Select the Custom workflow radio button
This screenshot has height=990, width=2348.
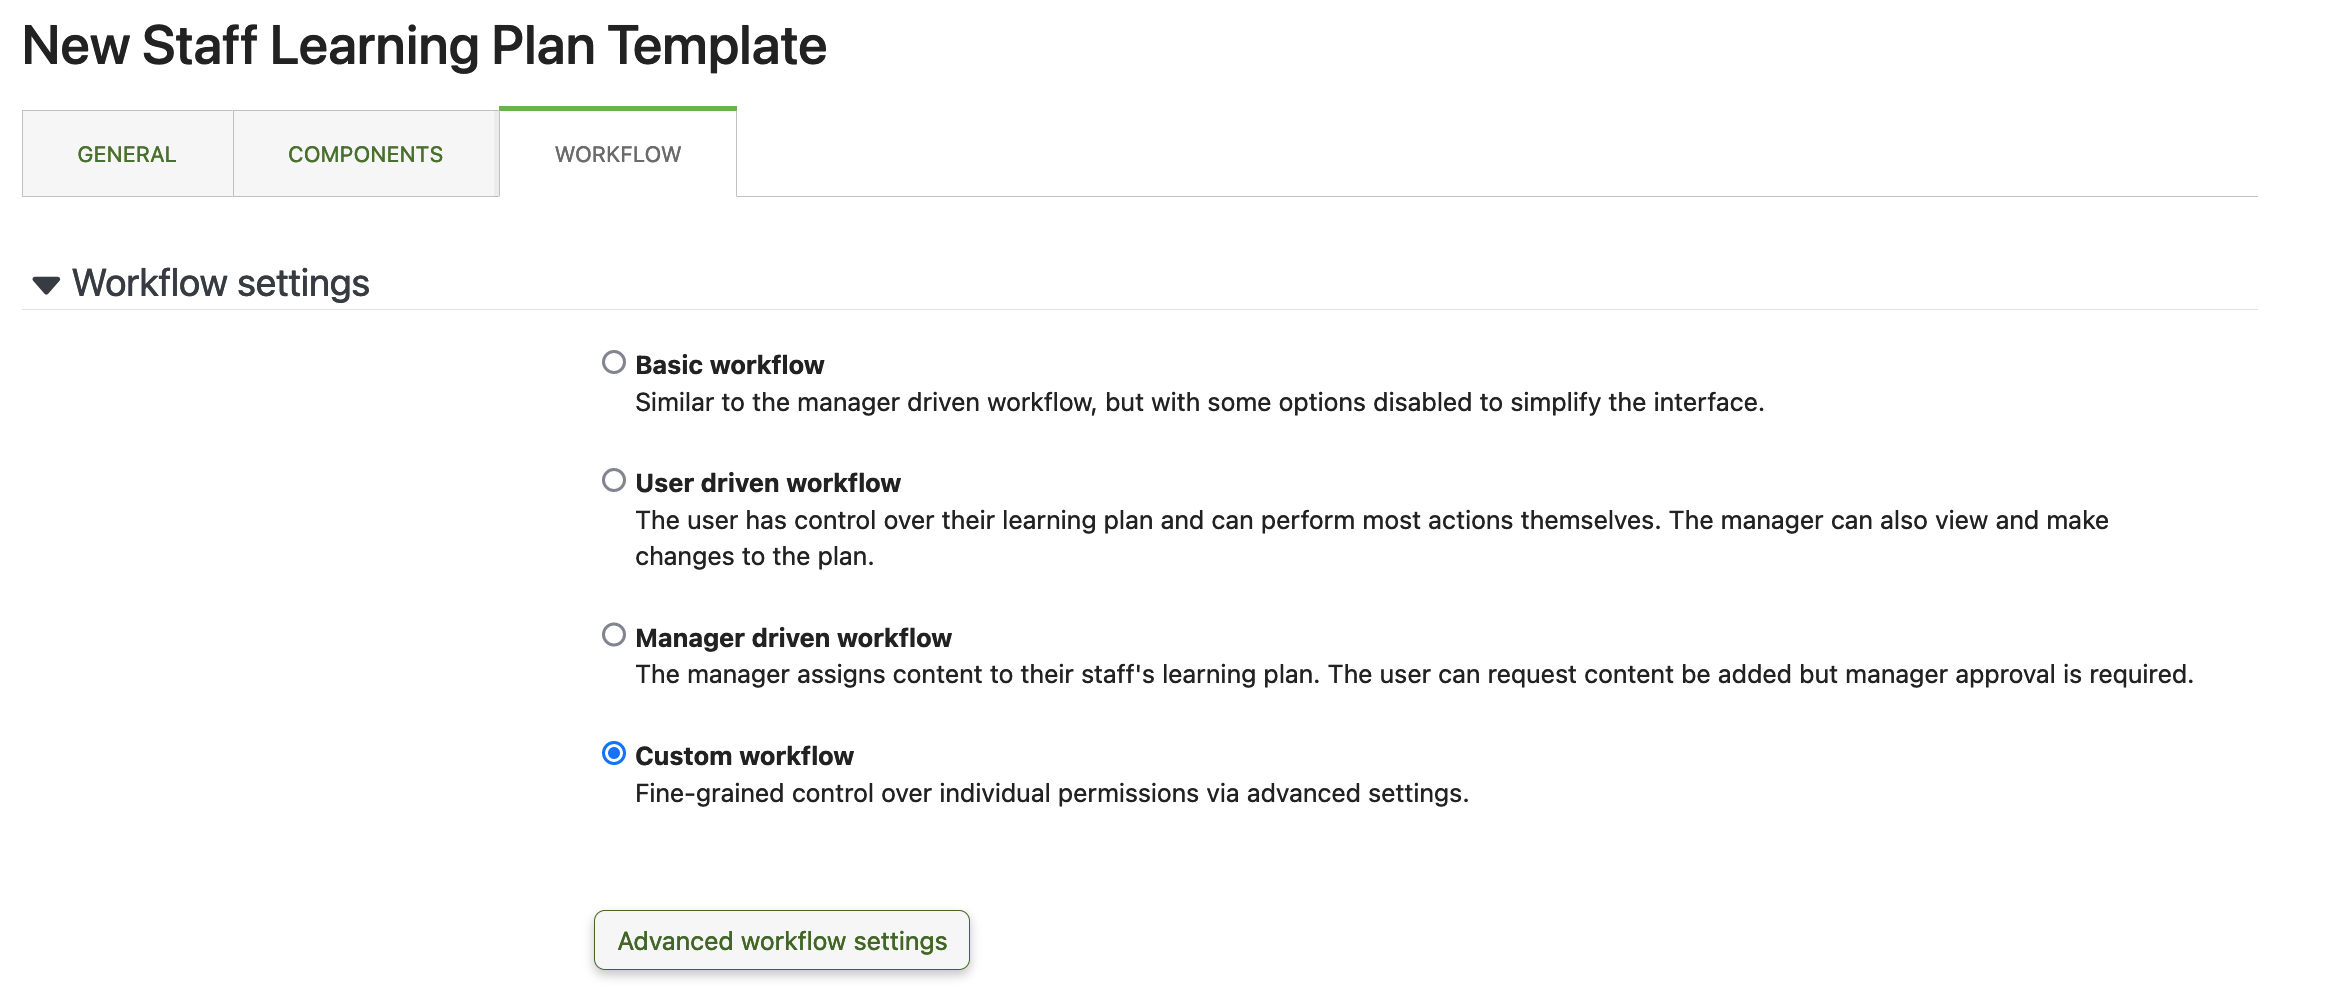pyautogui.click(x=614, y=753)
